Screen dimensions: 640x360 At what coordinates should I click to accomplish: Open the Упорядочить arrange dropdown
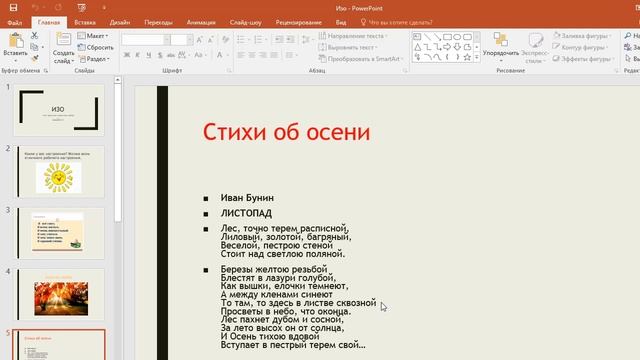[501, 47]
